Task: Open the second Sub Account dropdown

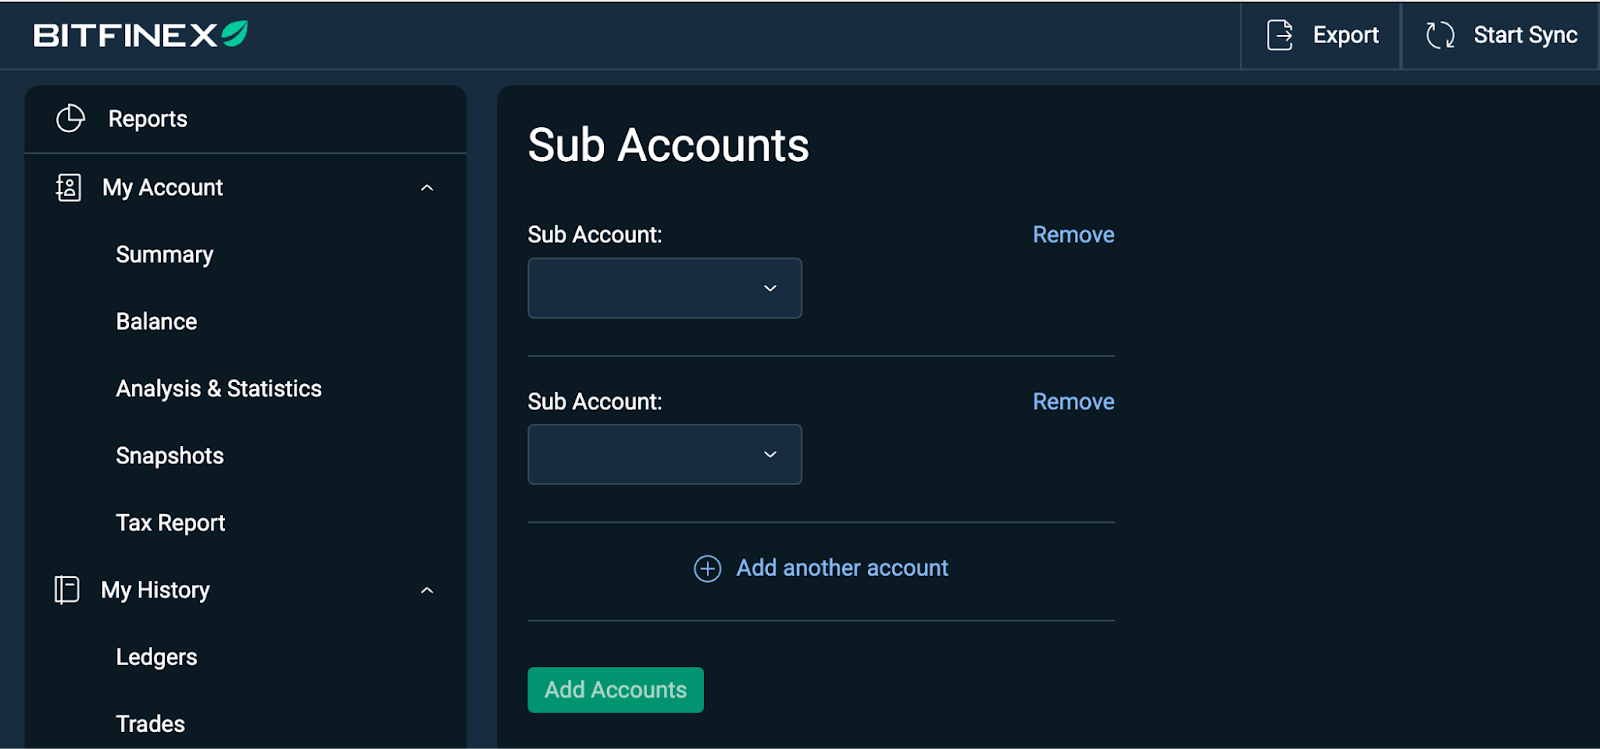Action: click(x=665, y=454)
